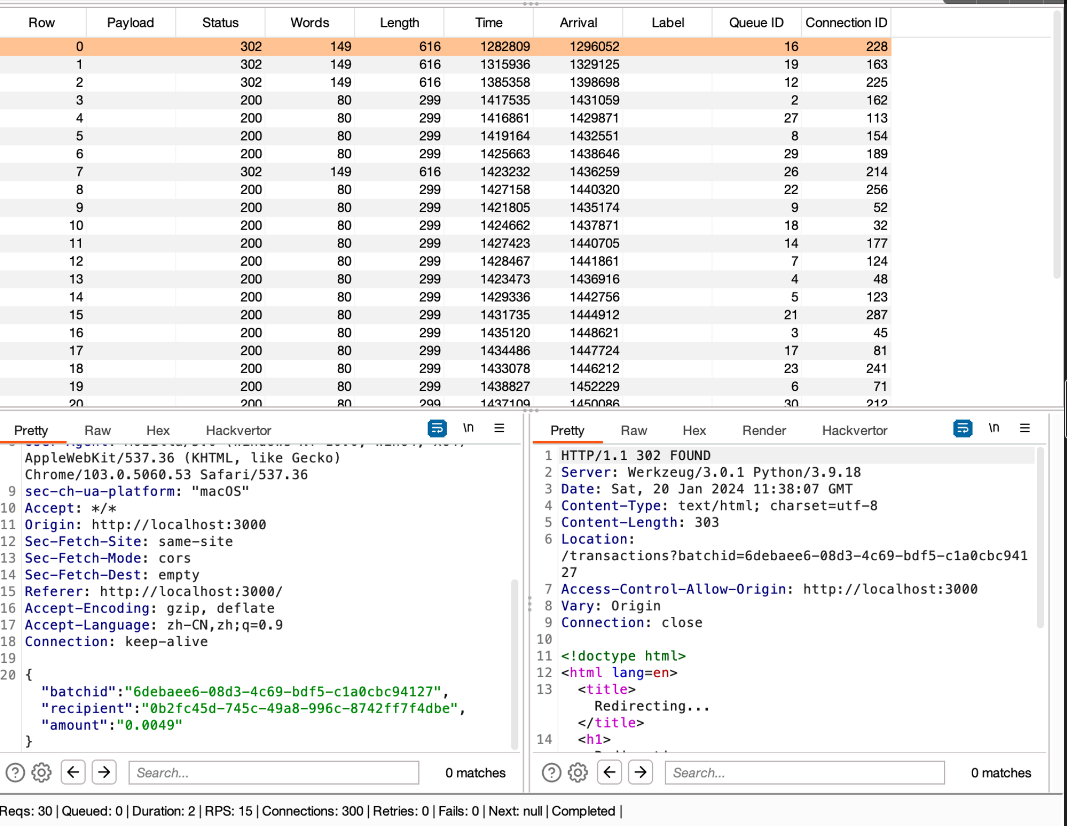Click response search help question-mark icon
Viewport: 1067px width, 826px height.
[551, 772]
